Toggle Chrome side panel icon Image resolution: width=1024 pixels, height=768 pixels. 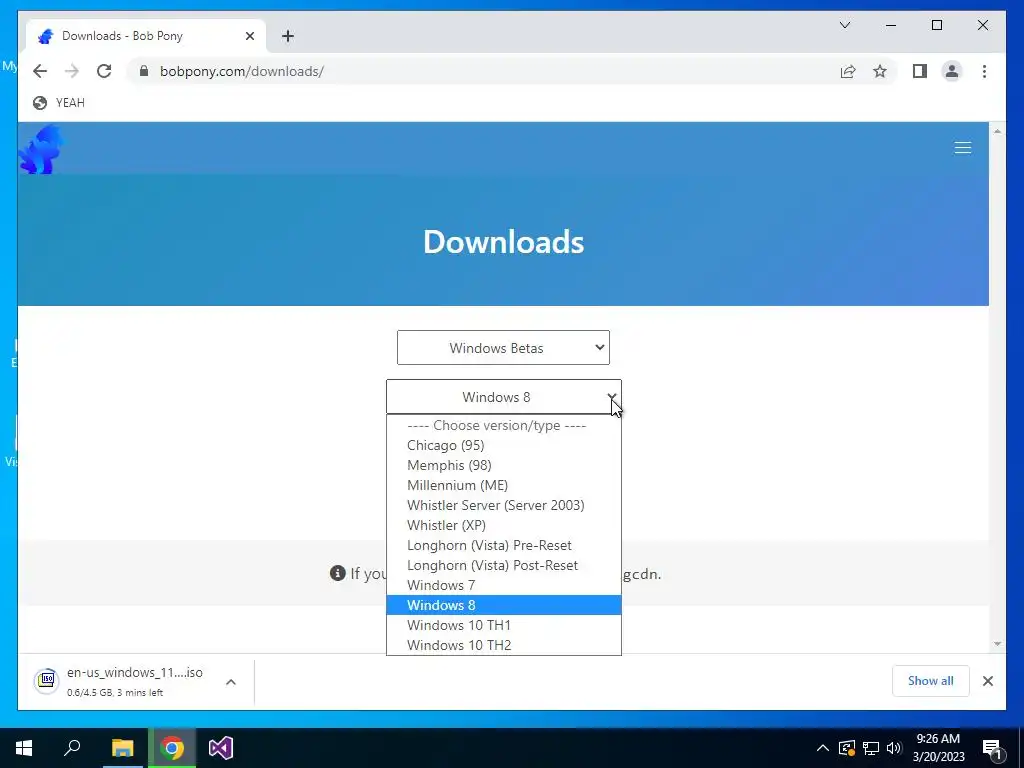[920, 71]
